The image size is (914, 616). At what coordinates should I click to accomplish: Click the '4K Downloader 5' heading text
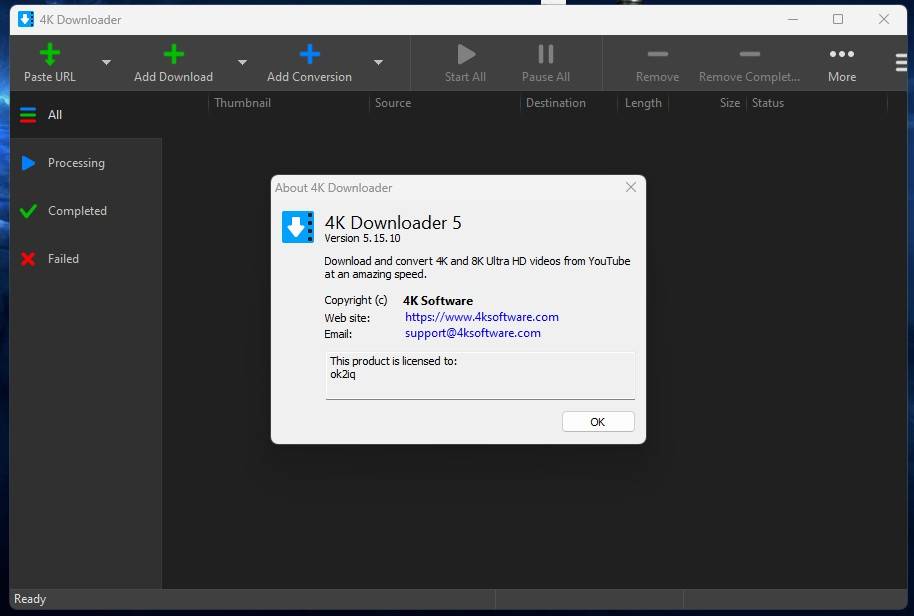point(393,223)
